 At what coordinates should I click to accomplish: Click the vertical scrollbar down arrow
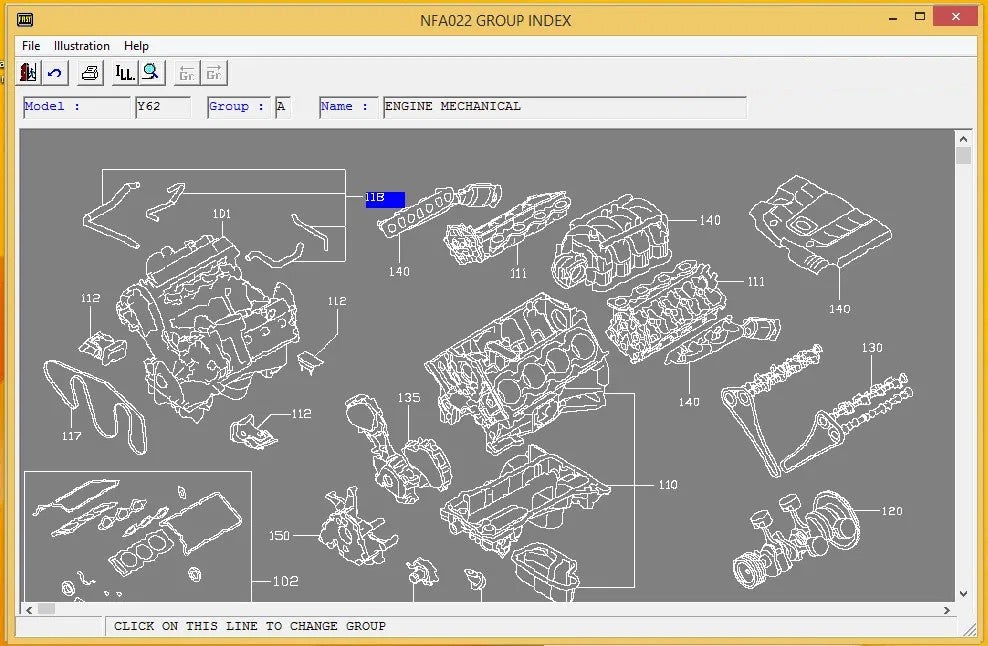tap(963, 593)
